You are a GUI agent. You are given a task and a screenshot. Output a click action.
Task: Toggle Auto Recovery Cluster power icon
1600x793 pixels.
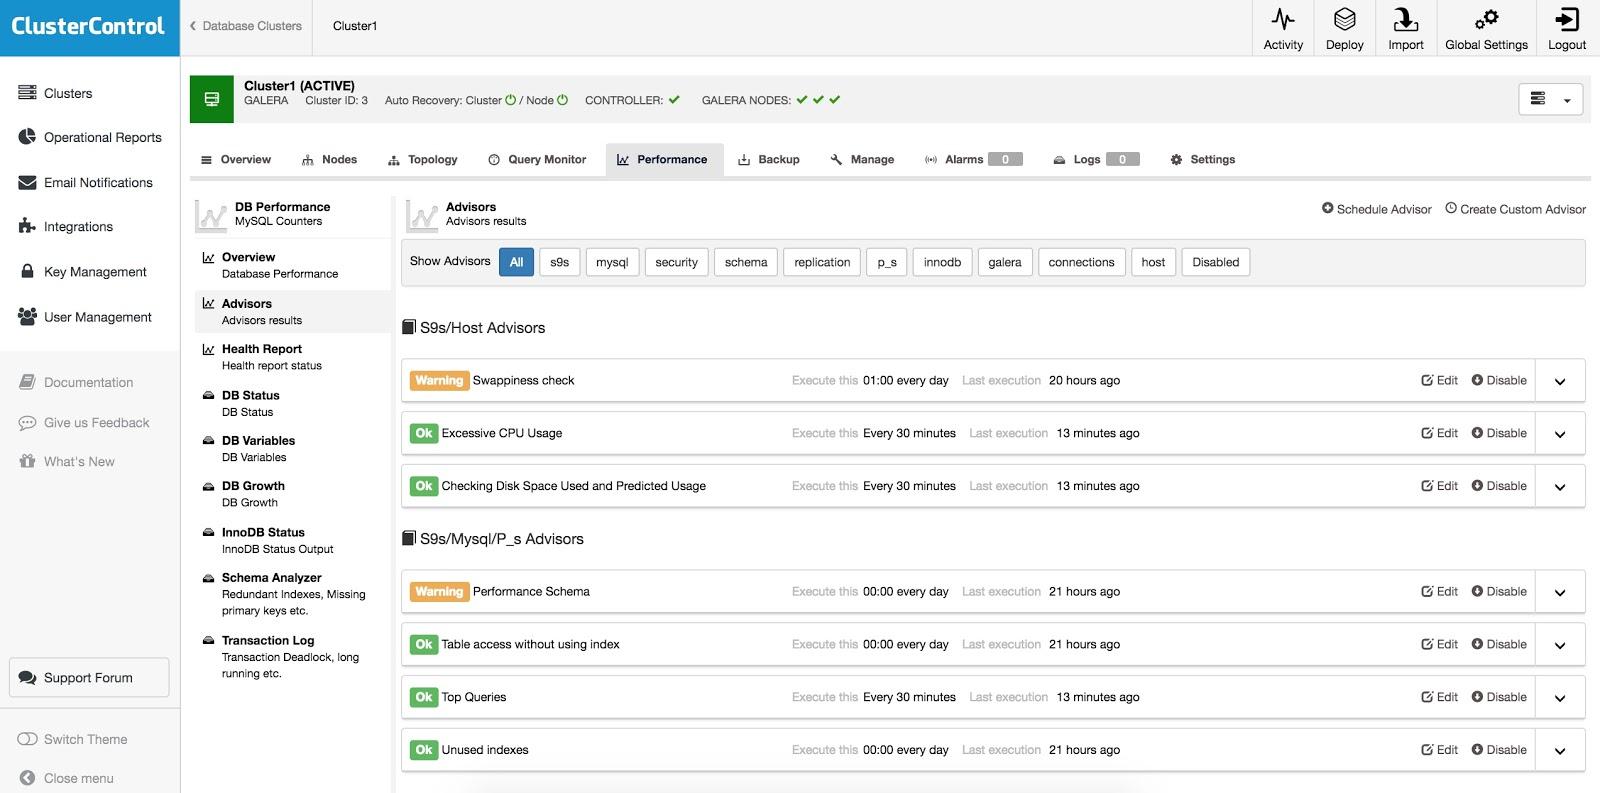click(511, 100)
